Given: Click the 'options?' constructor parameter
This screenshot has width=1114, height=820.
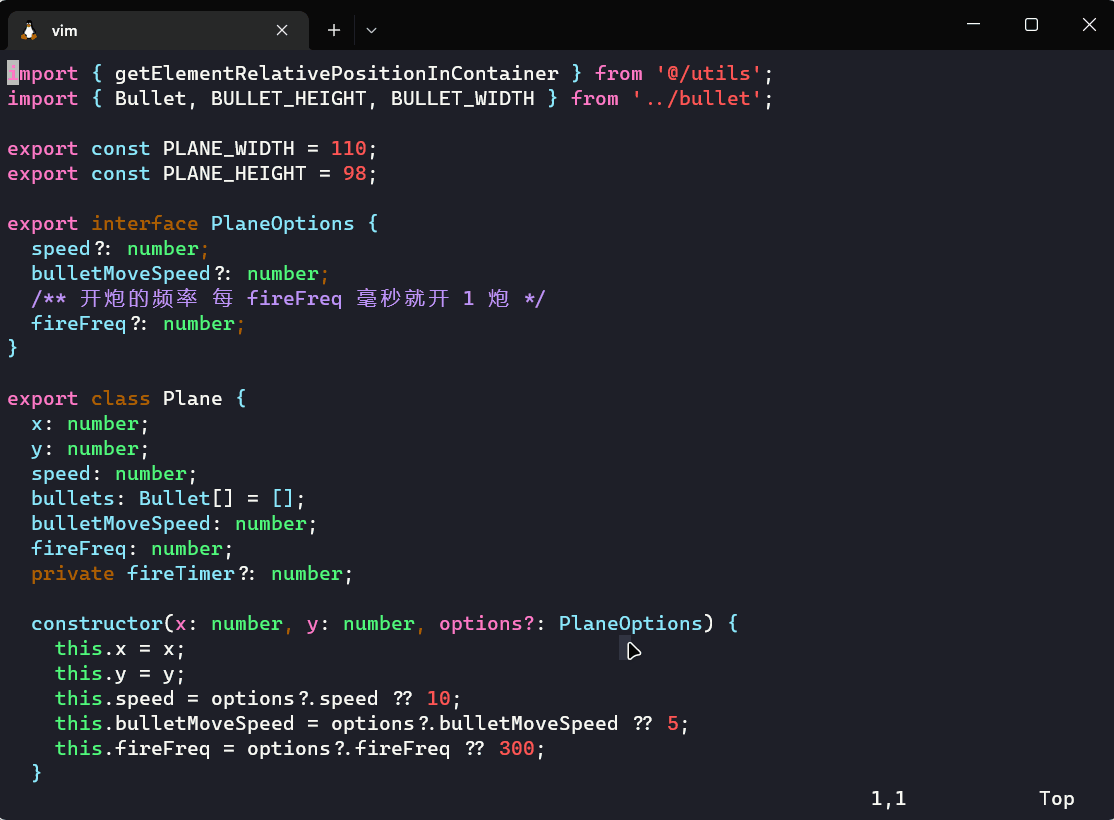Looking at the screenshot, I should coord(486,623).
